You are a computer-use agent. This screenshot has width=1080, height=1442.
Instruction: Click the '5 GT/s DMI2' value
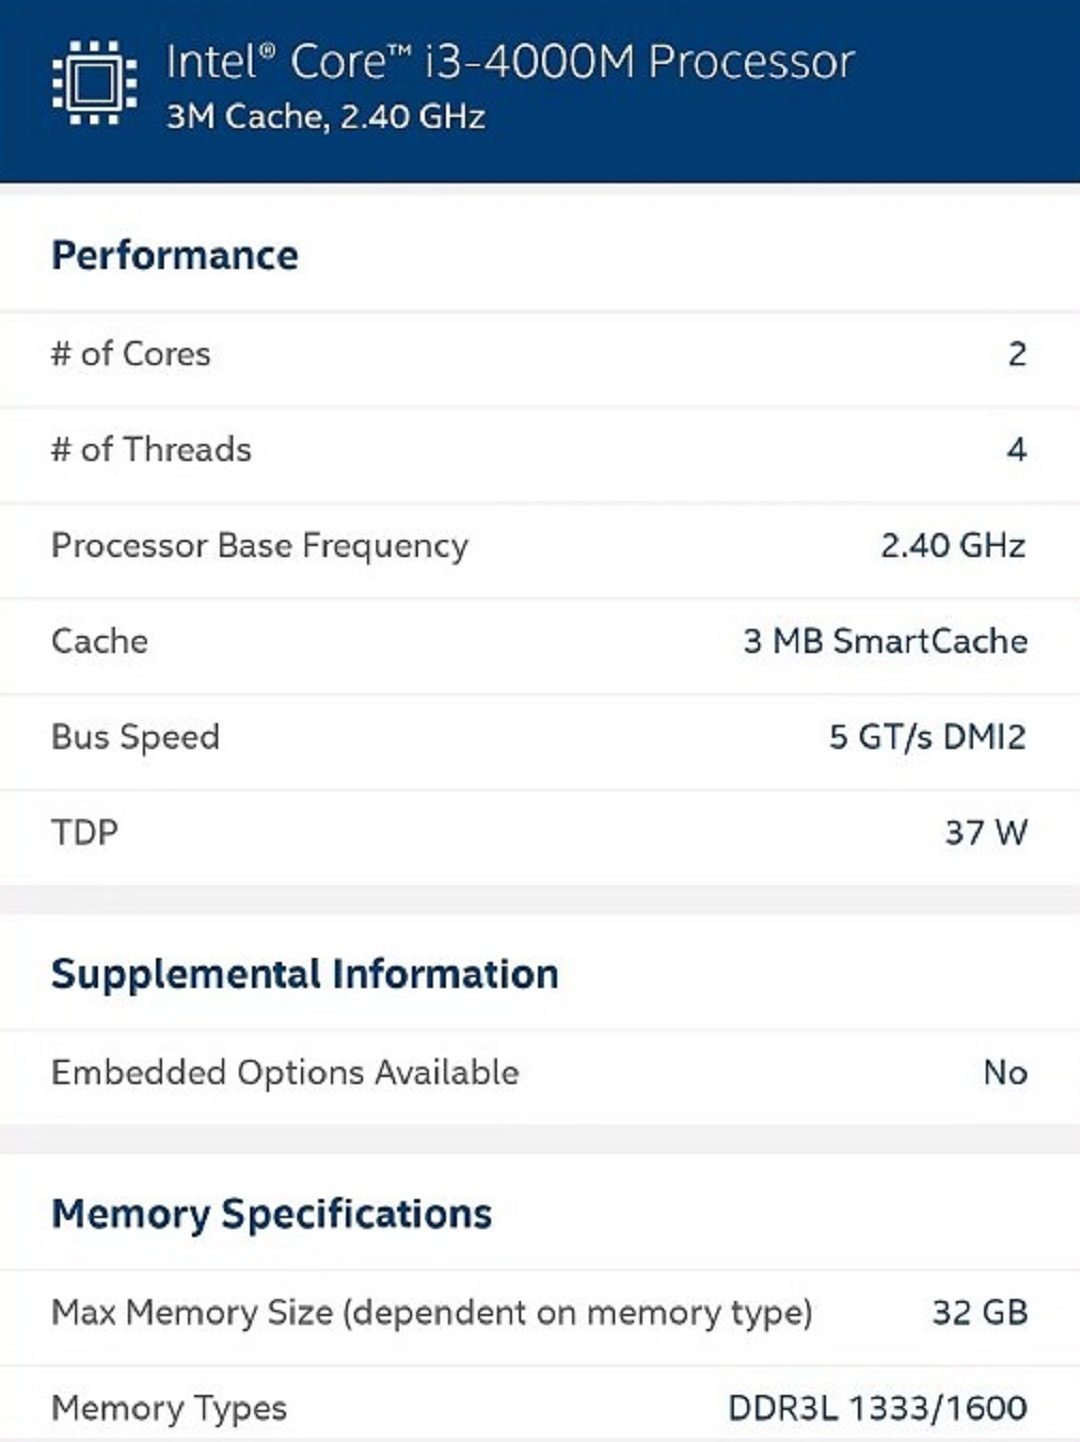tap(927, 737)
